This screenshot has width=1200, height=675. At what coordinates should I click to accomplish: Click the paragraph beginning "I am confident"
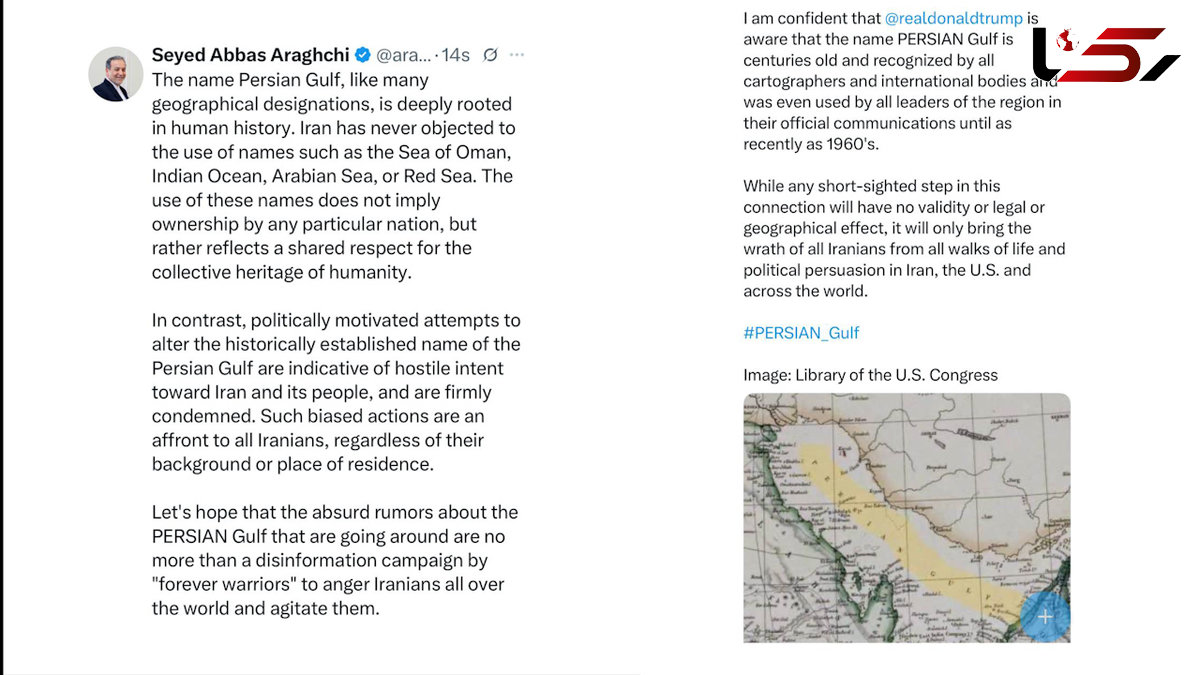point(903,81)
